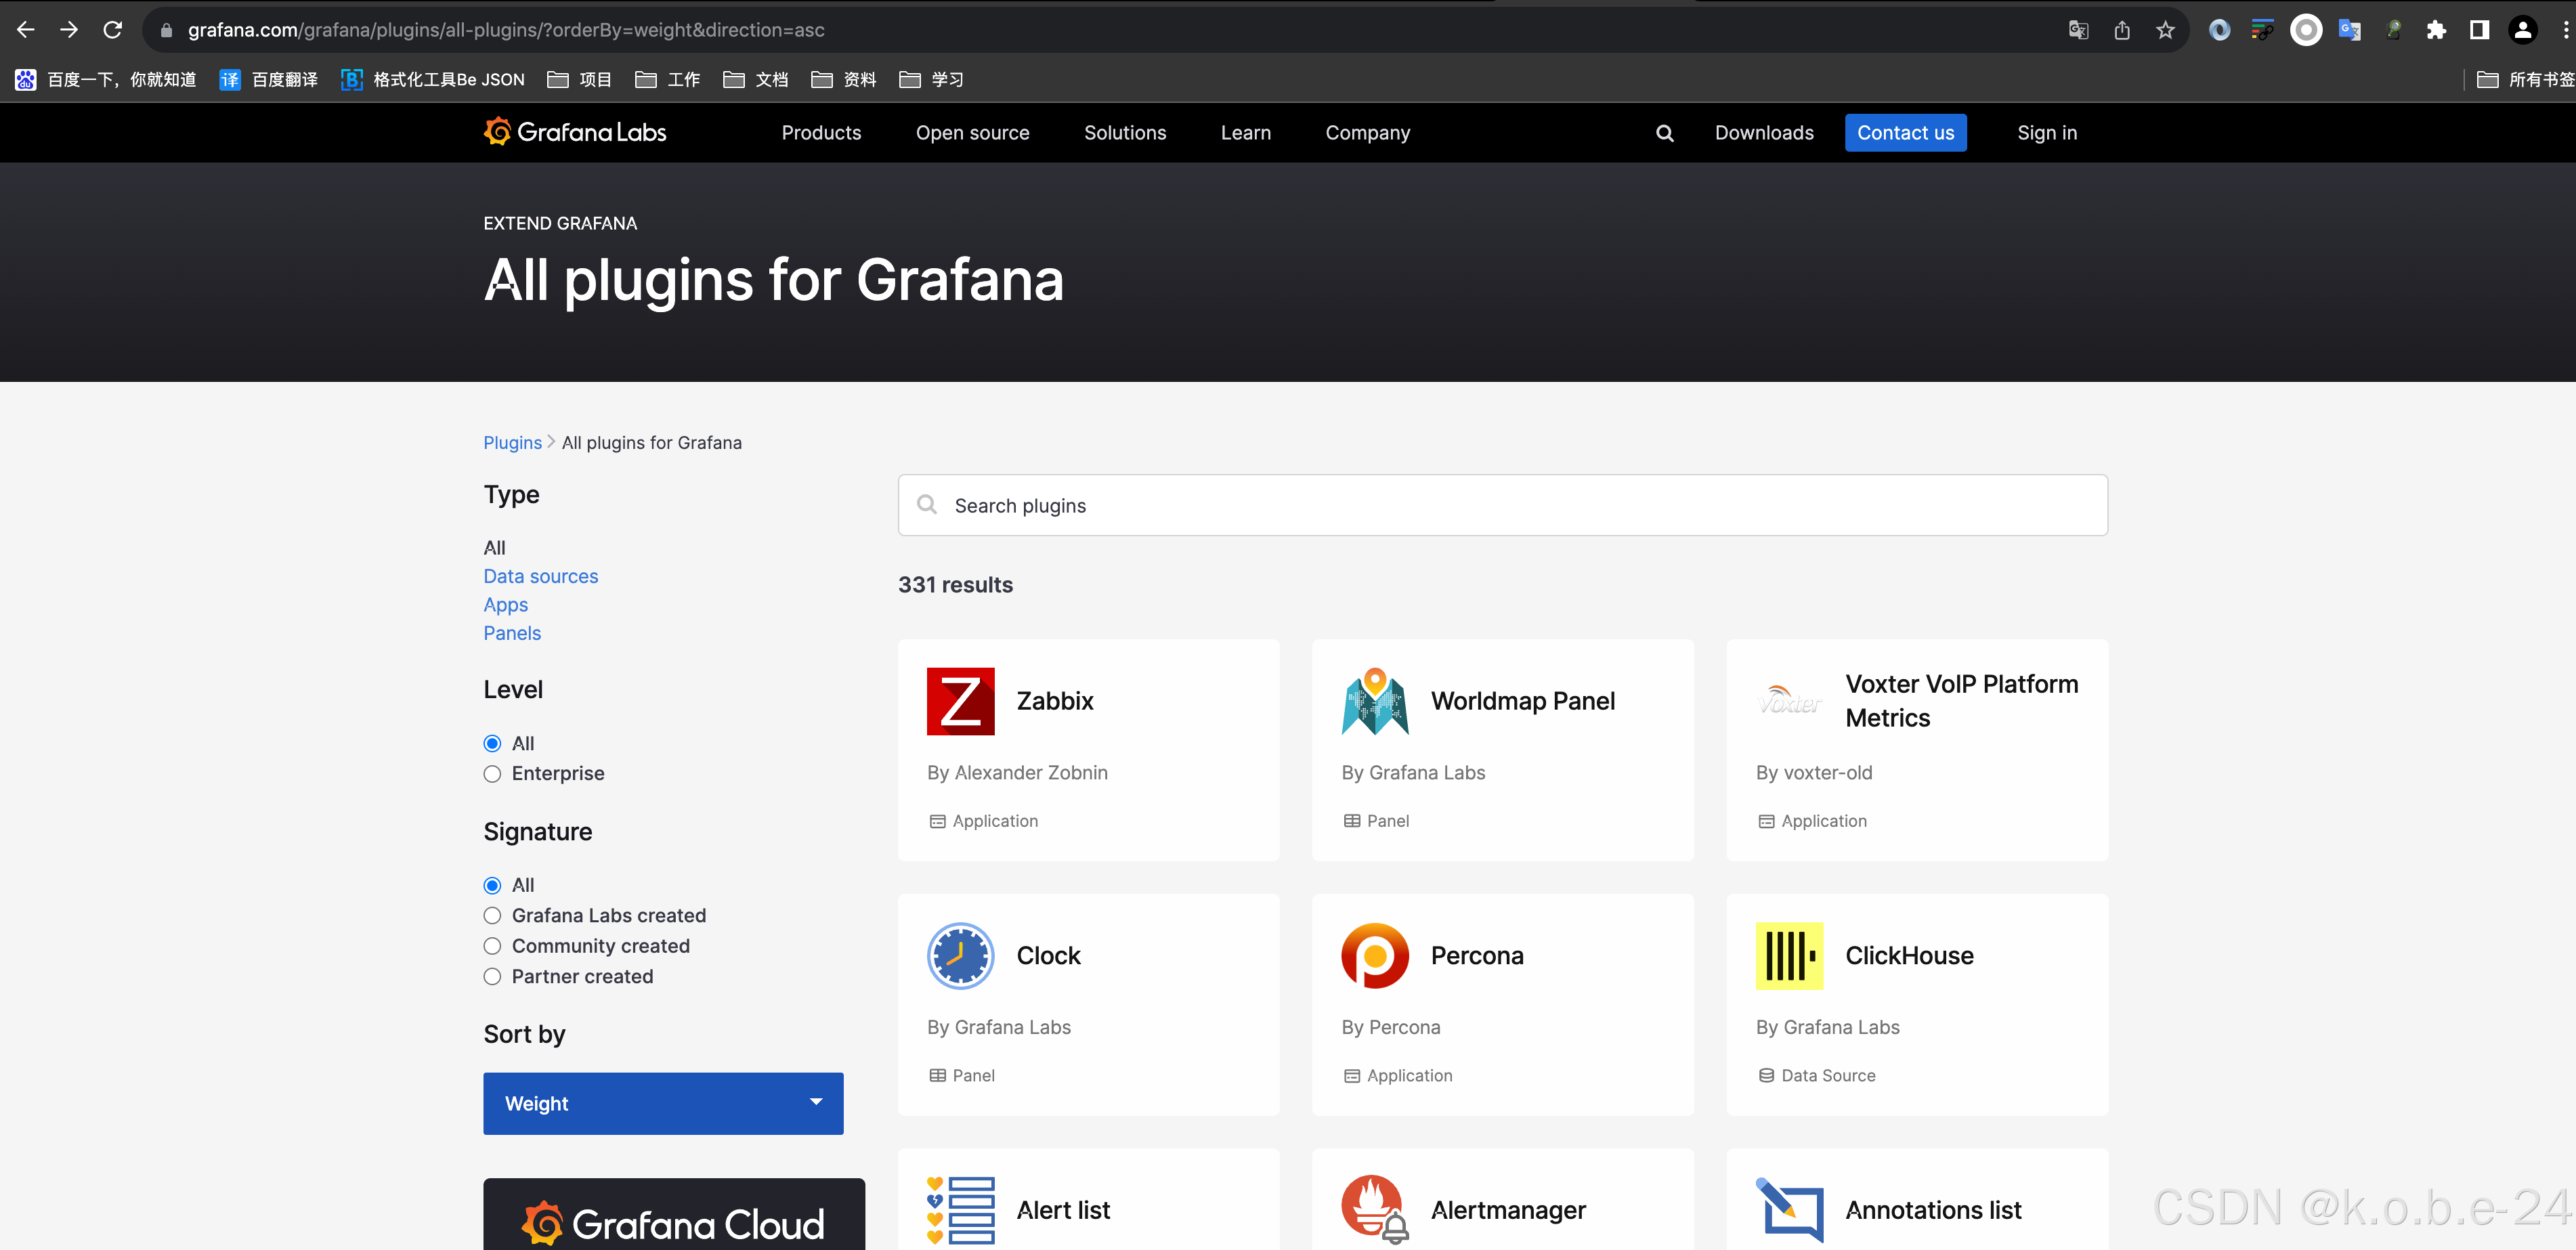This screenshot has width=2576, height=1250.
Task: Select the Enterprise level radio button
Action: coord(492,773)
